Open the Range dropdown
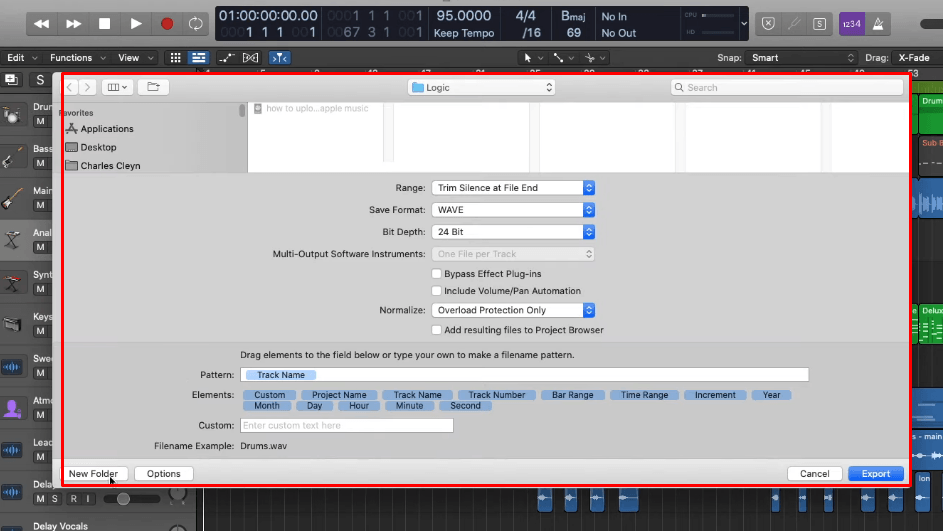This screenshot has width=943, height=531. (513, 188)
